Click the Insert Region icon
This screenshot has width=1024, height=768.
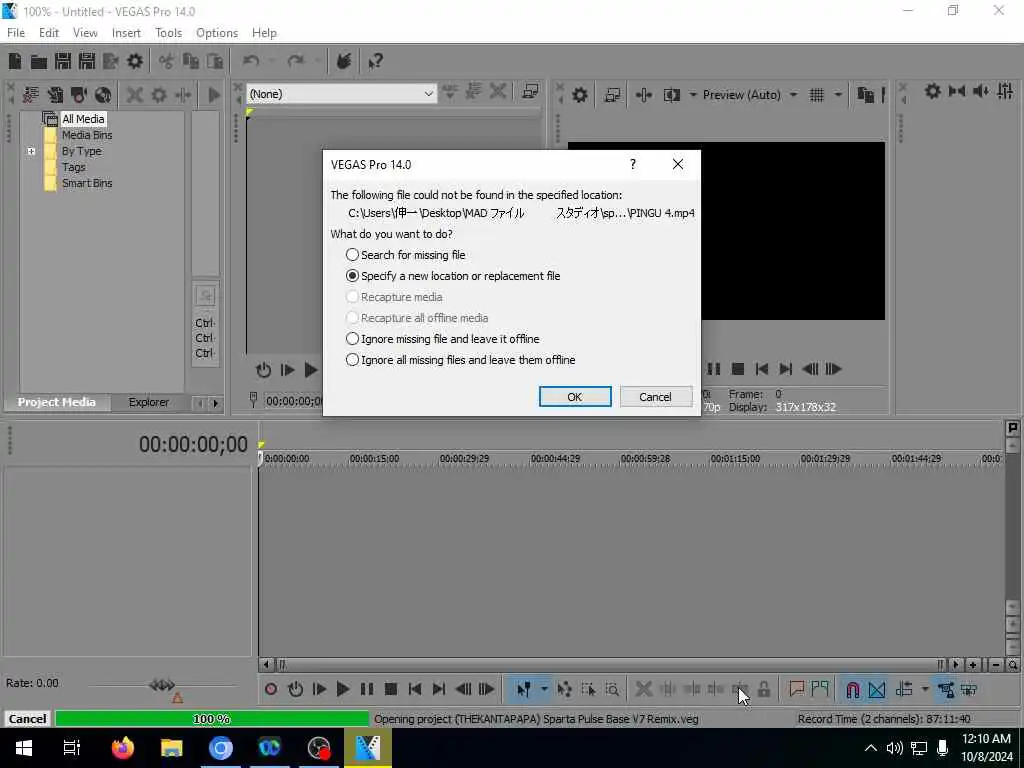(x=820, y=689)
